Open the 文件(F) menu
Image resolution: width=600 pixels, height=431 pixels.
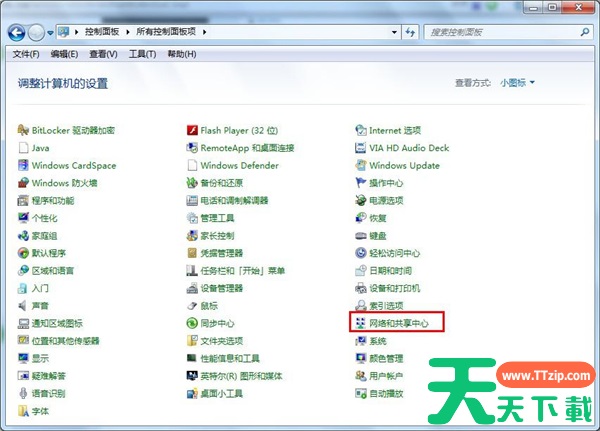[x=26, y=54]
